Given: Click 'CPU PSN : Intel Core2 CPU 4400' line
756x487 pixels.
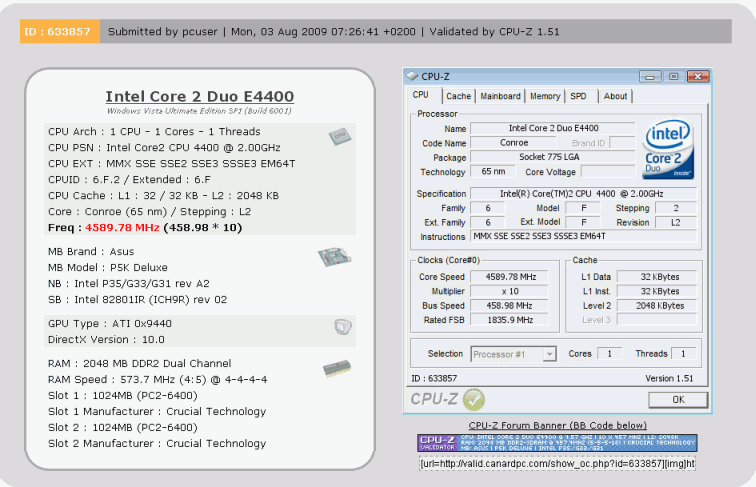Looking at the screenshot, I should (164, 148).
